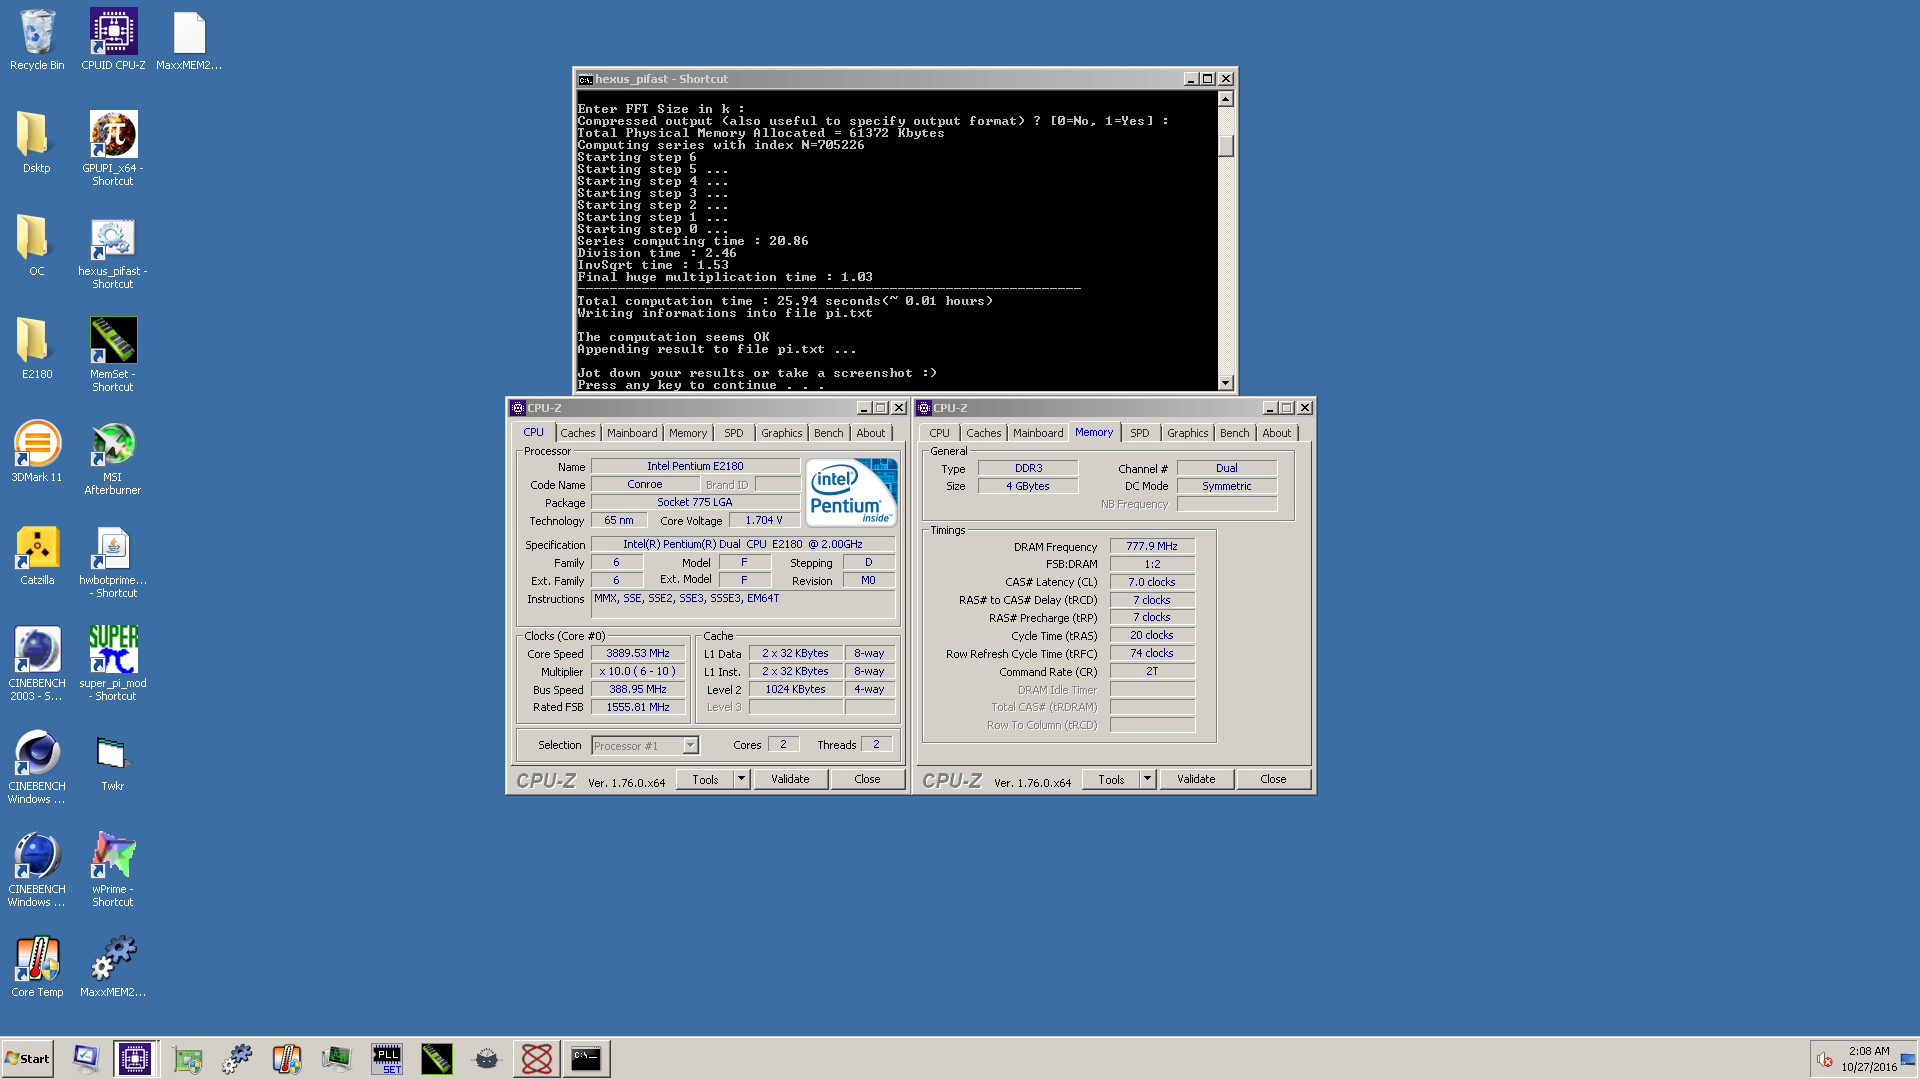Viewport: 1920px width, 1080px height.
Task: Open the OC folder
Action: tap(37, 246)
